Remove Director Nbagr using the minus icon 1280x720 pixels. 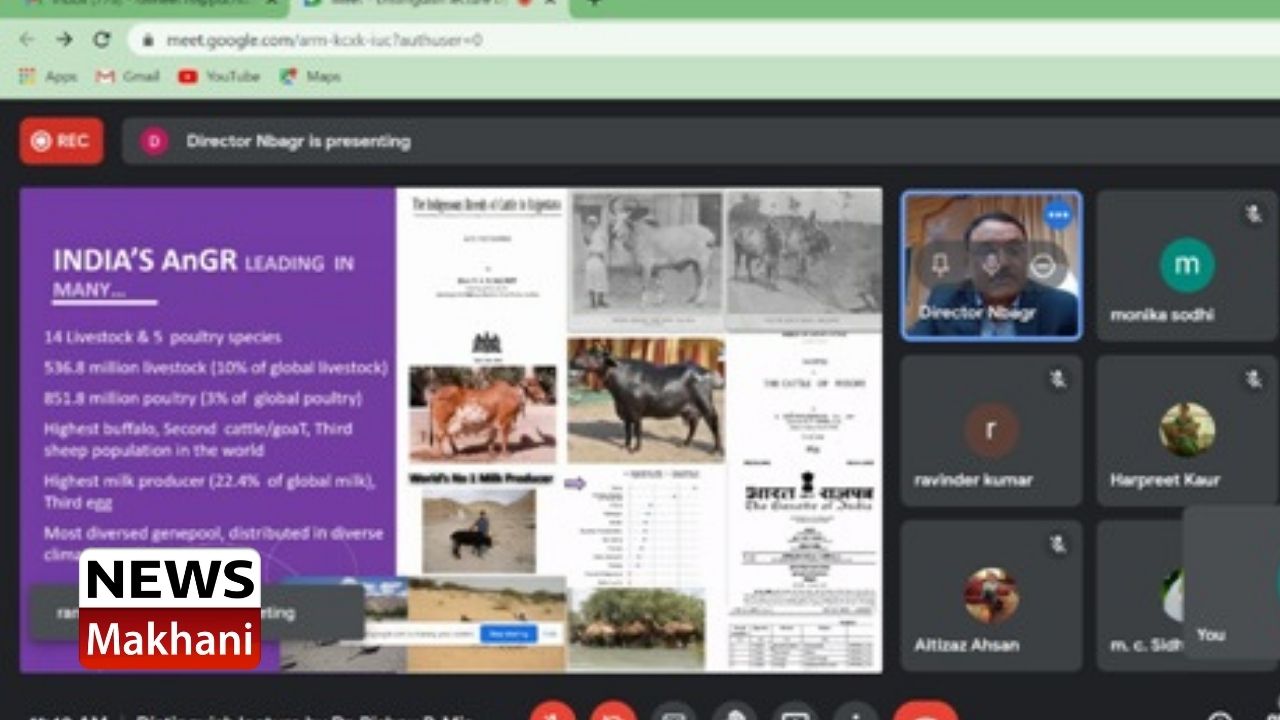click(x=1042, y=266)
